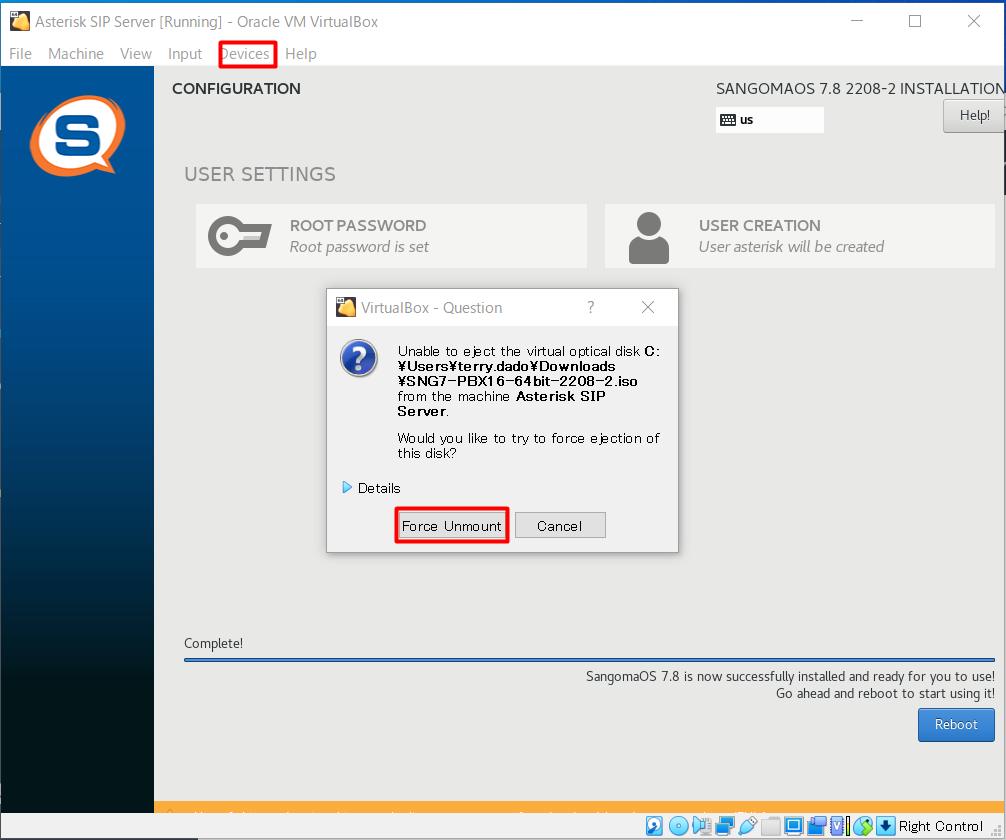This screenshot has width=1006, height=840.
Task: Click the optical disk status icon
Action: [x=678, y=826]
